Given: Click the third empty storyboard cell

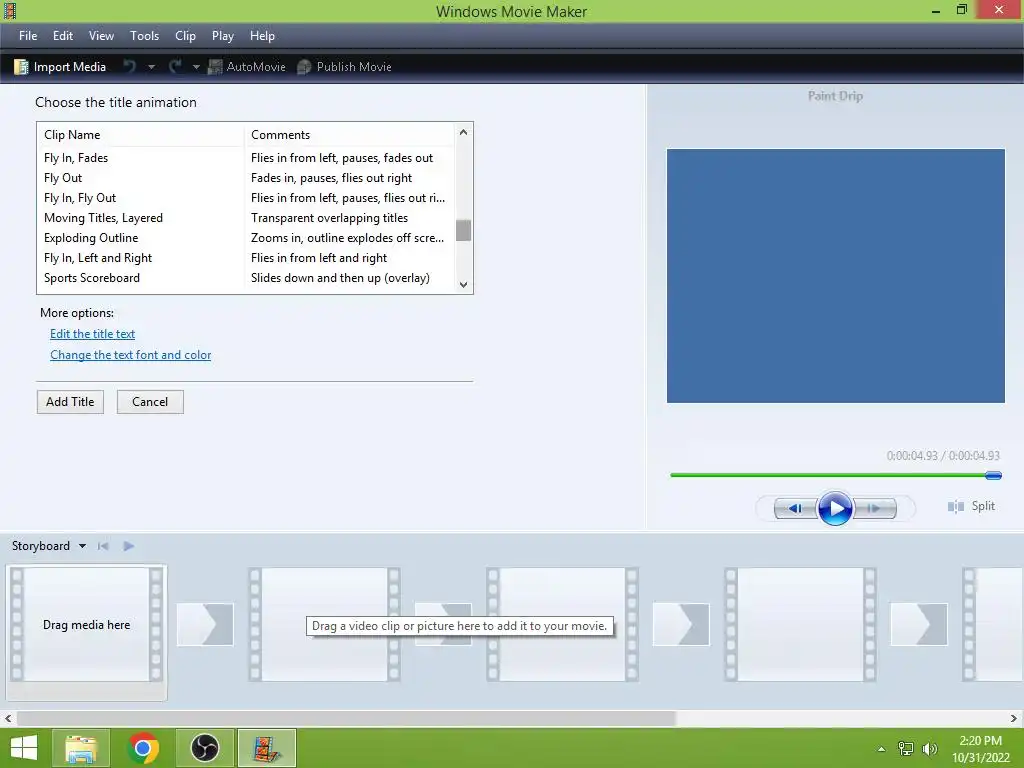Looking at the screenshot, I should [x=562, y=625].
